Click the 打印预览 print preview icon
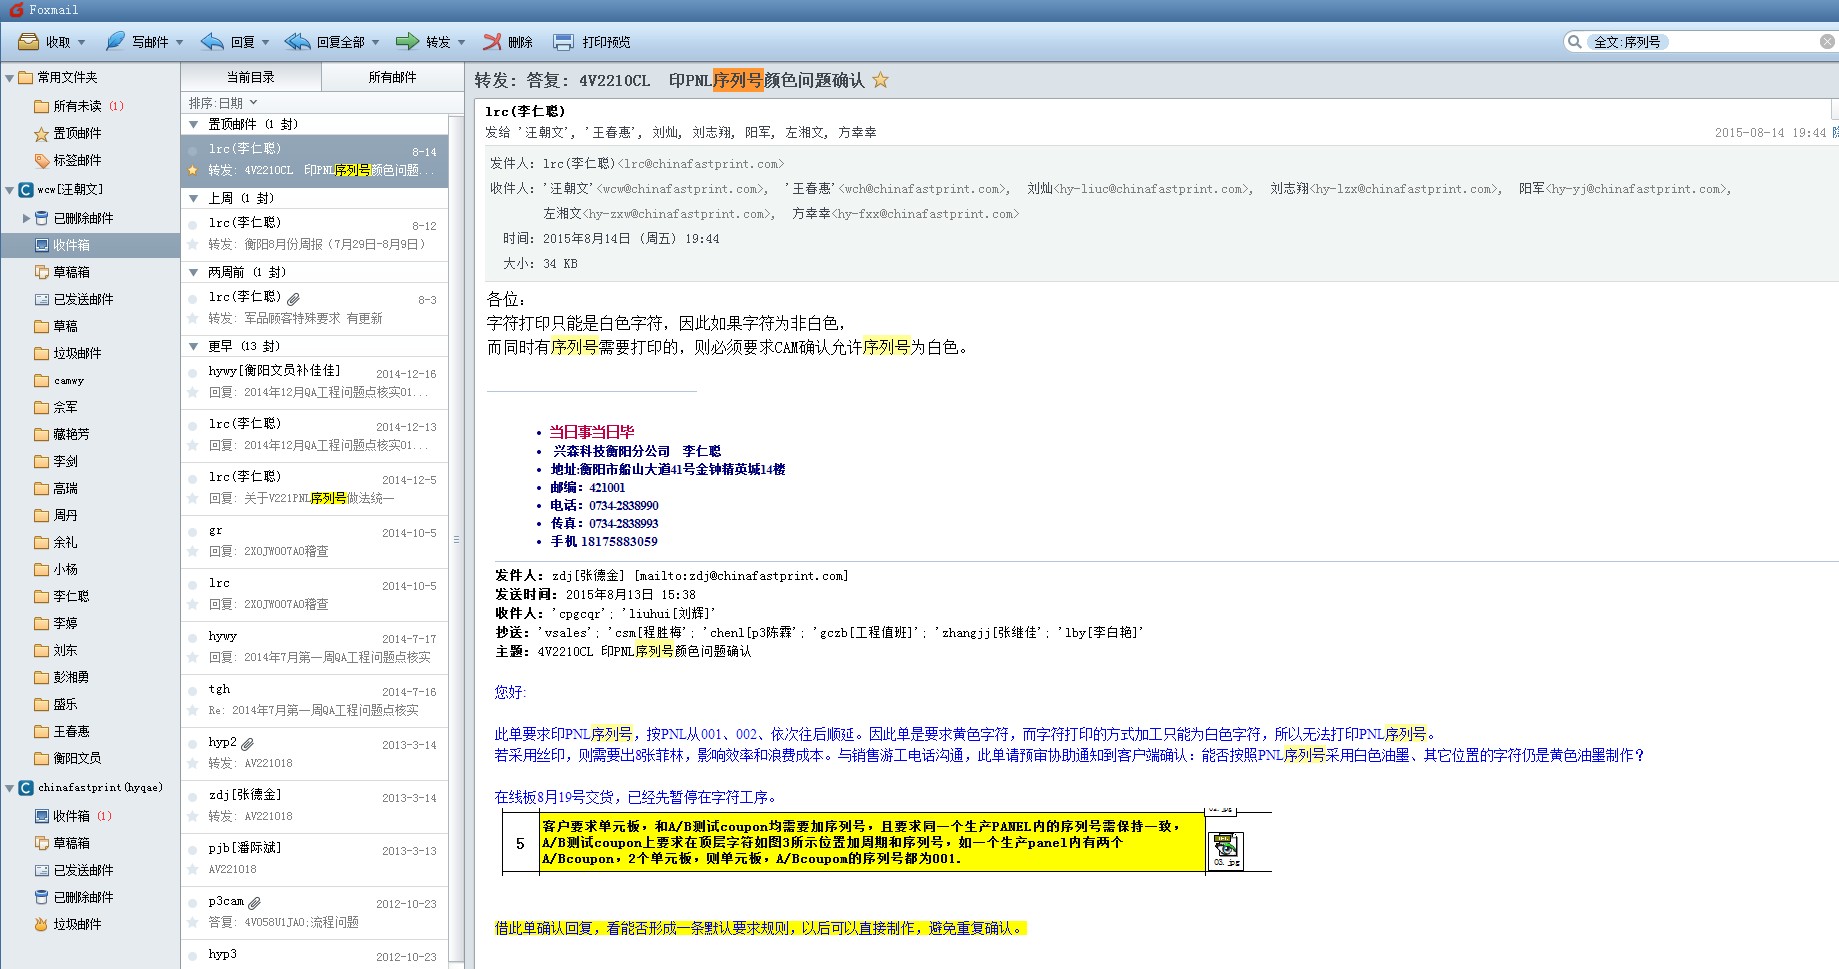This screenshot has width=1839, height=969. click(x=564, y=42)
